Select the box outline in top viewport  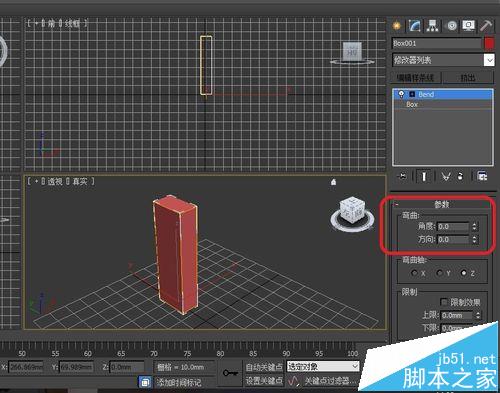[x=206, y=65]
